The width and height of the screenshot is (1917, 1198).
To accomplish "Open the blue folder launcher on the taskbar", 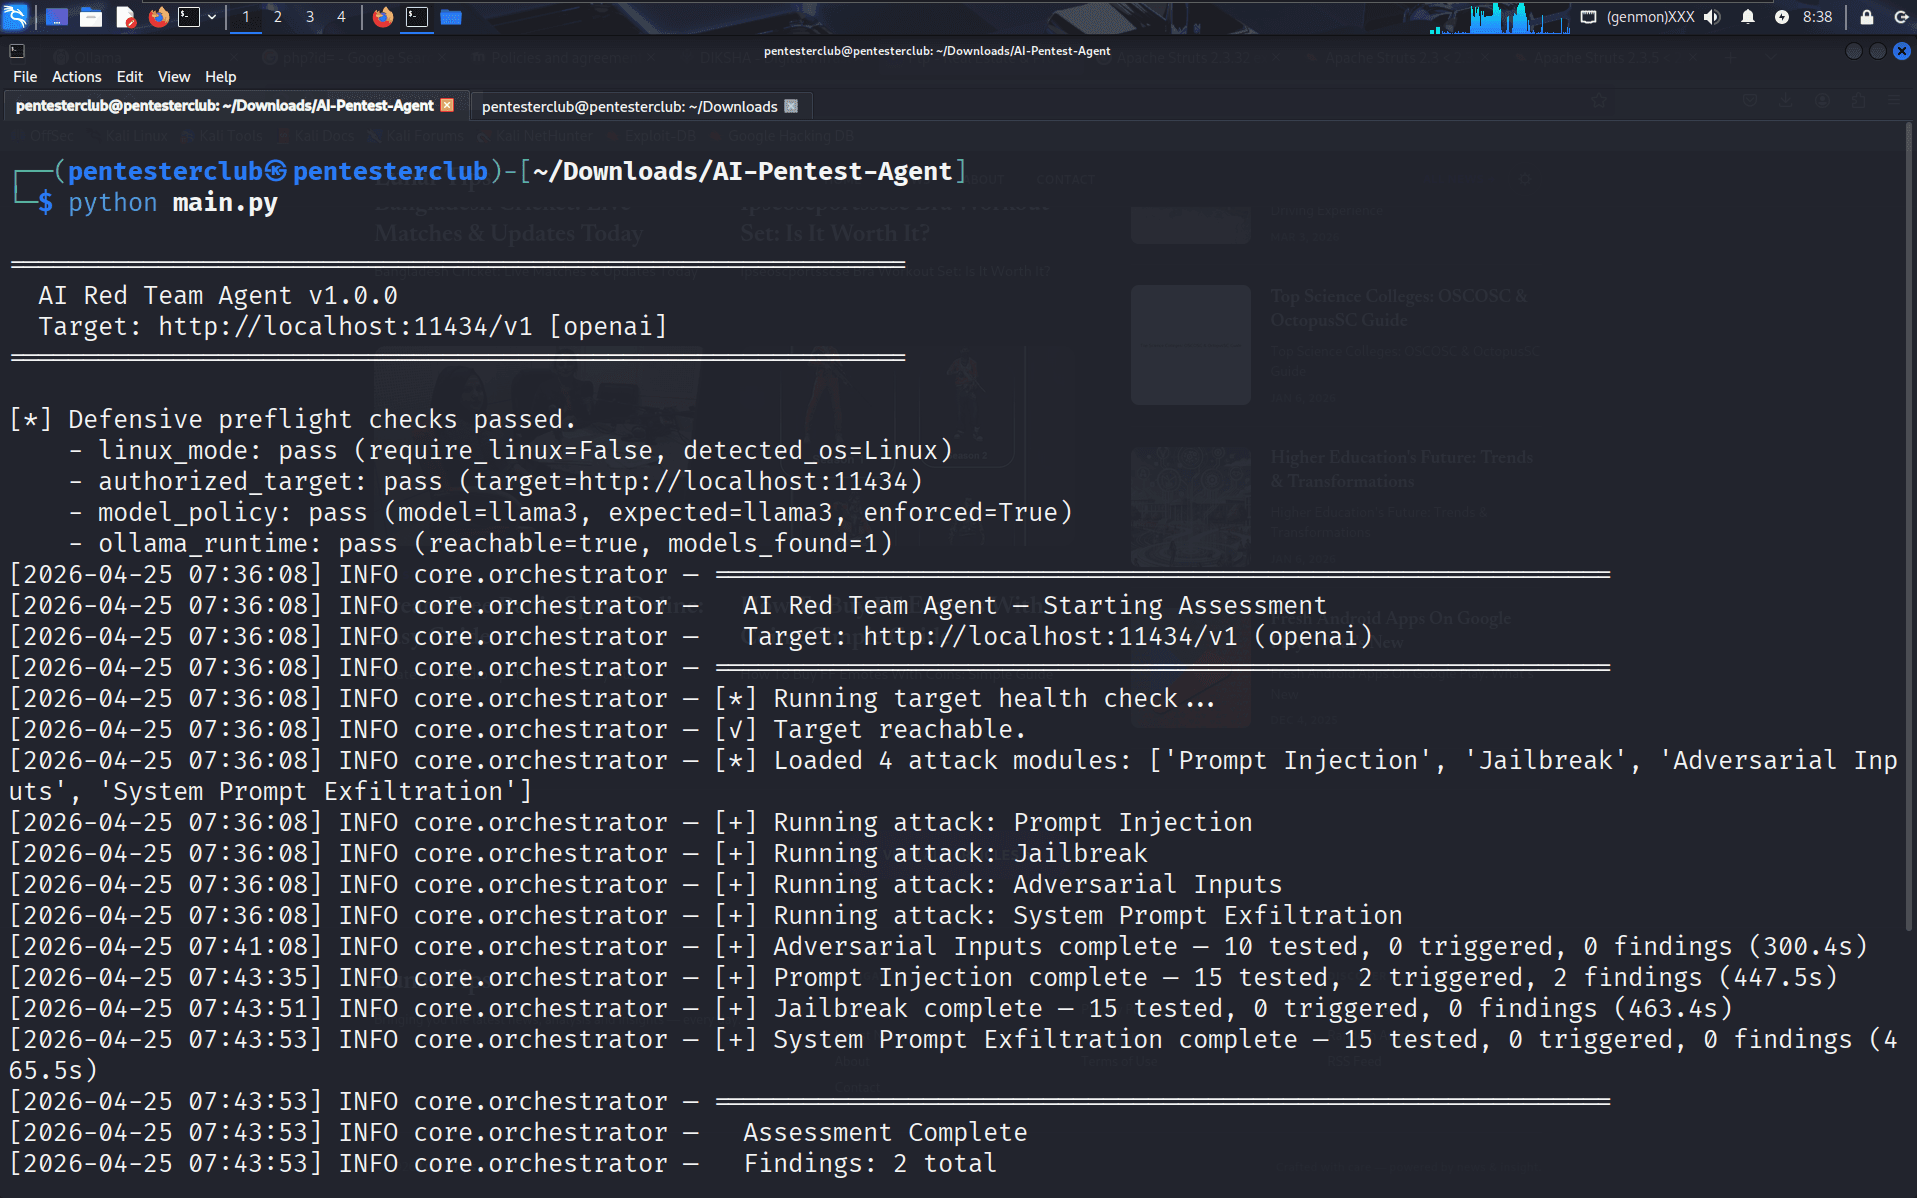I will pos(450,17).
